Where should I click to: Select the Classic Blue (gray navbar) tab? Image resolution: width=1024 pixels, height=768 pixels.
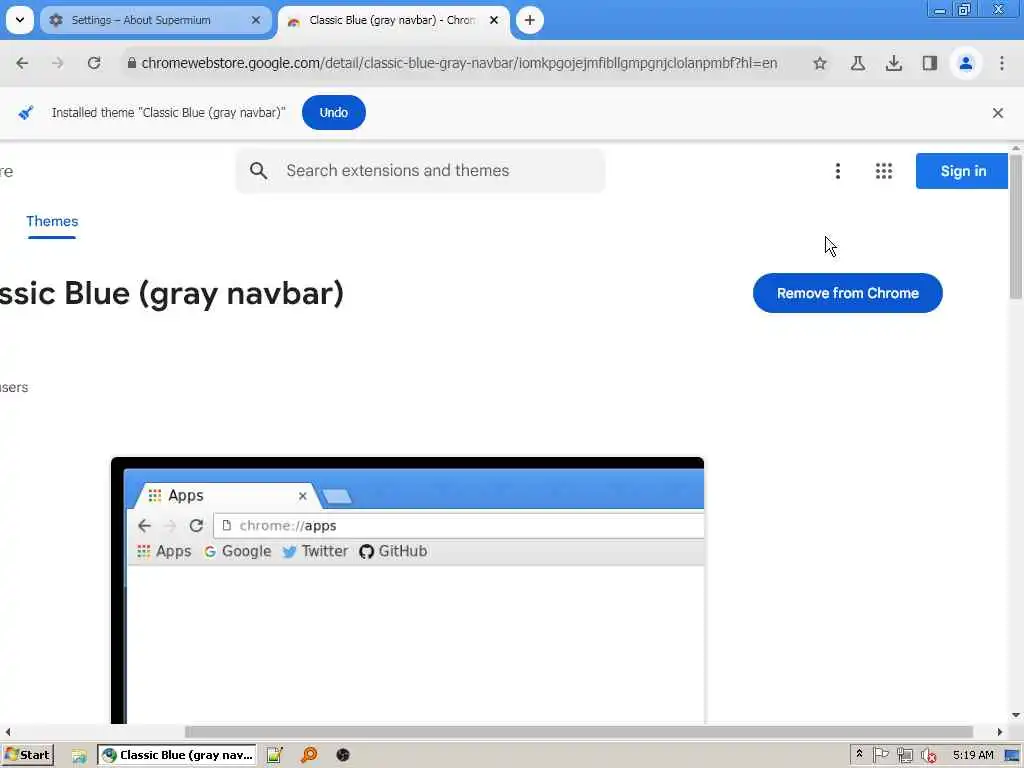click(394, 20)
